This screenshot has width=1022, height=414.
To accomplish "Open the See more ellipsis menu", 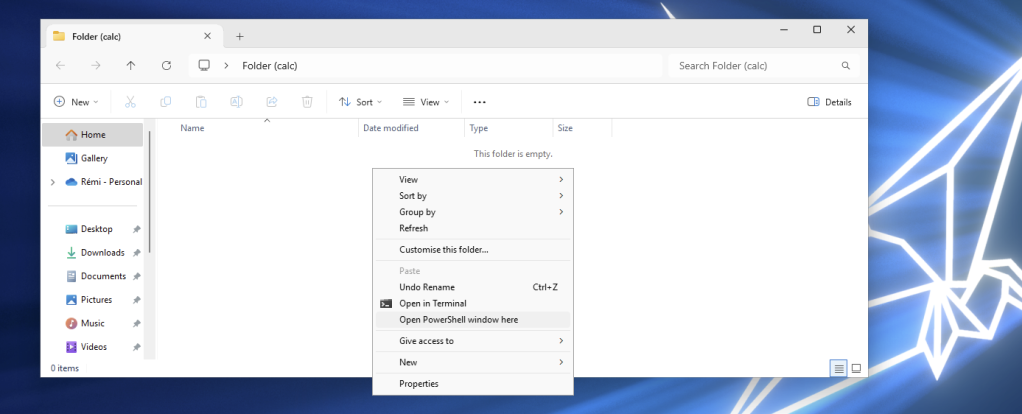I will tap(480, 102).
